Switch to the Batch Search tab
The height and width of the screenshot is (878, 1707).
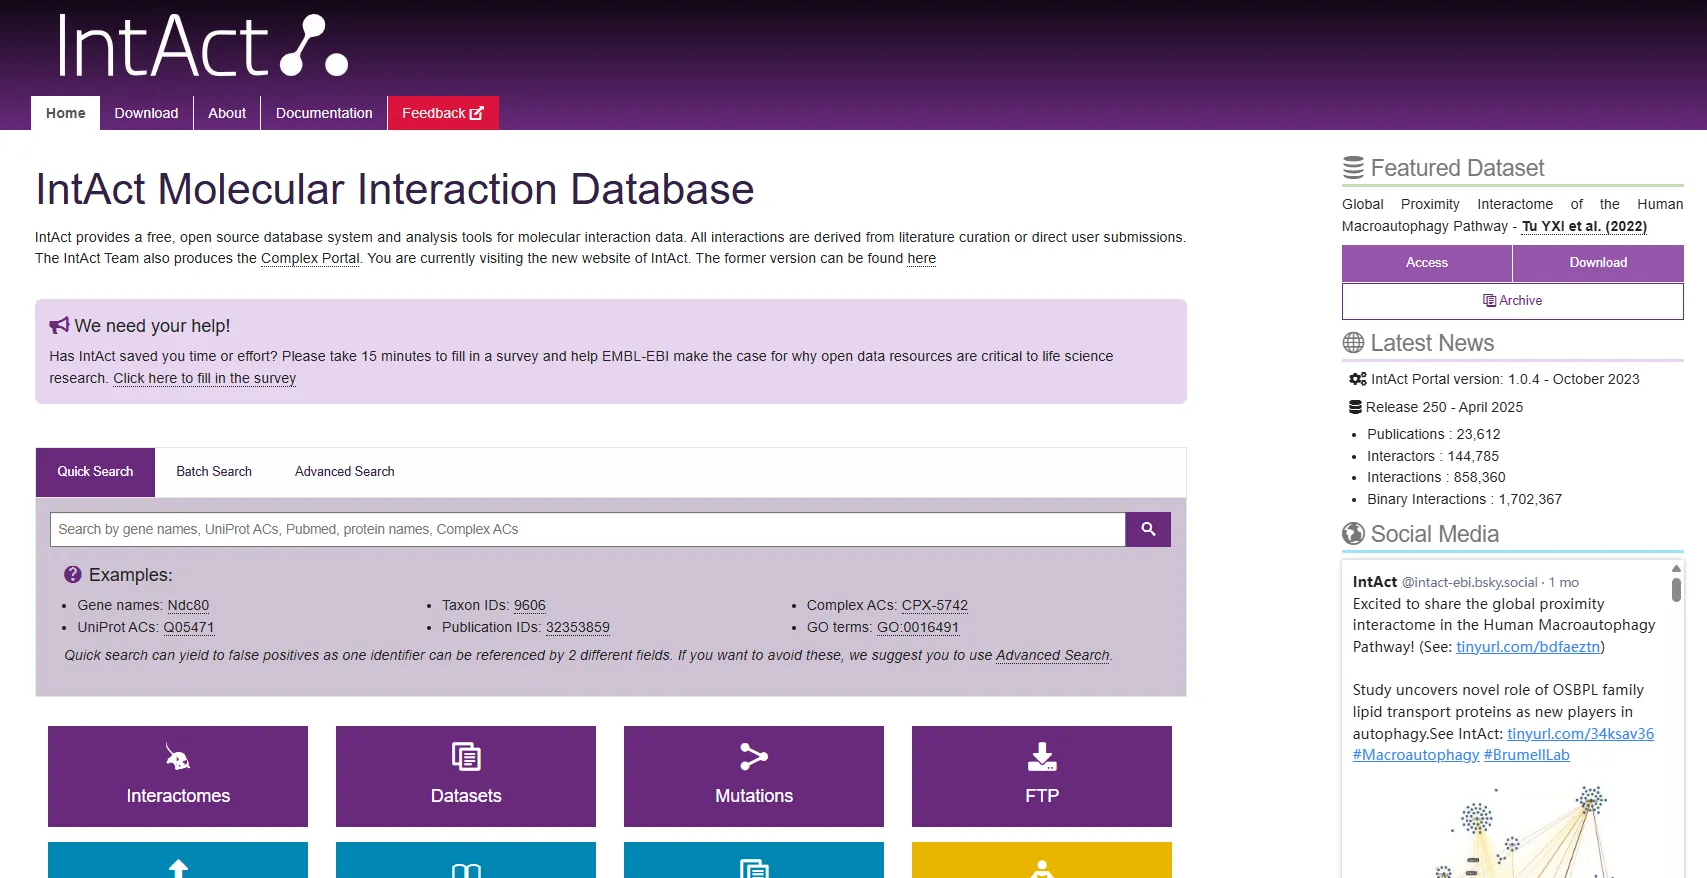(x=214, y=472)
